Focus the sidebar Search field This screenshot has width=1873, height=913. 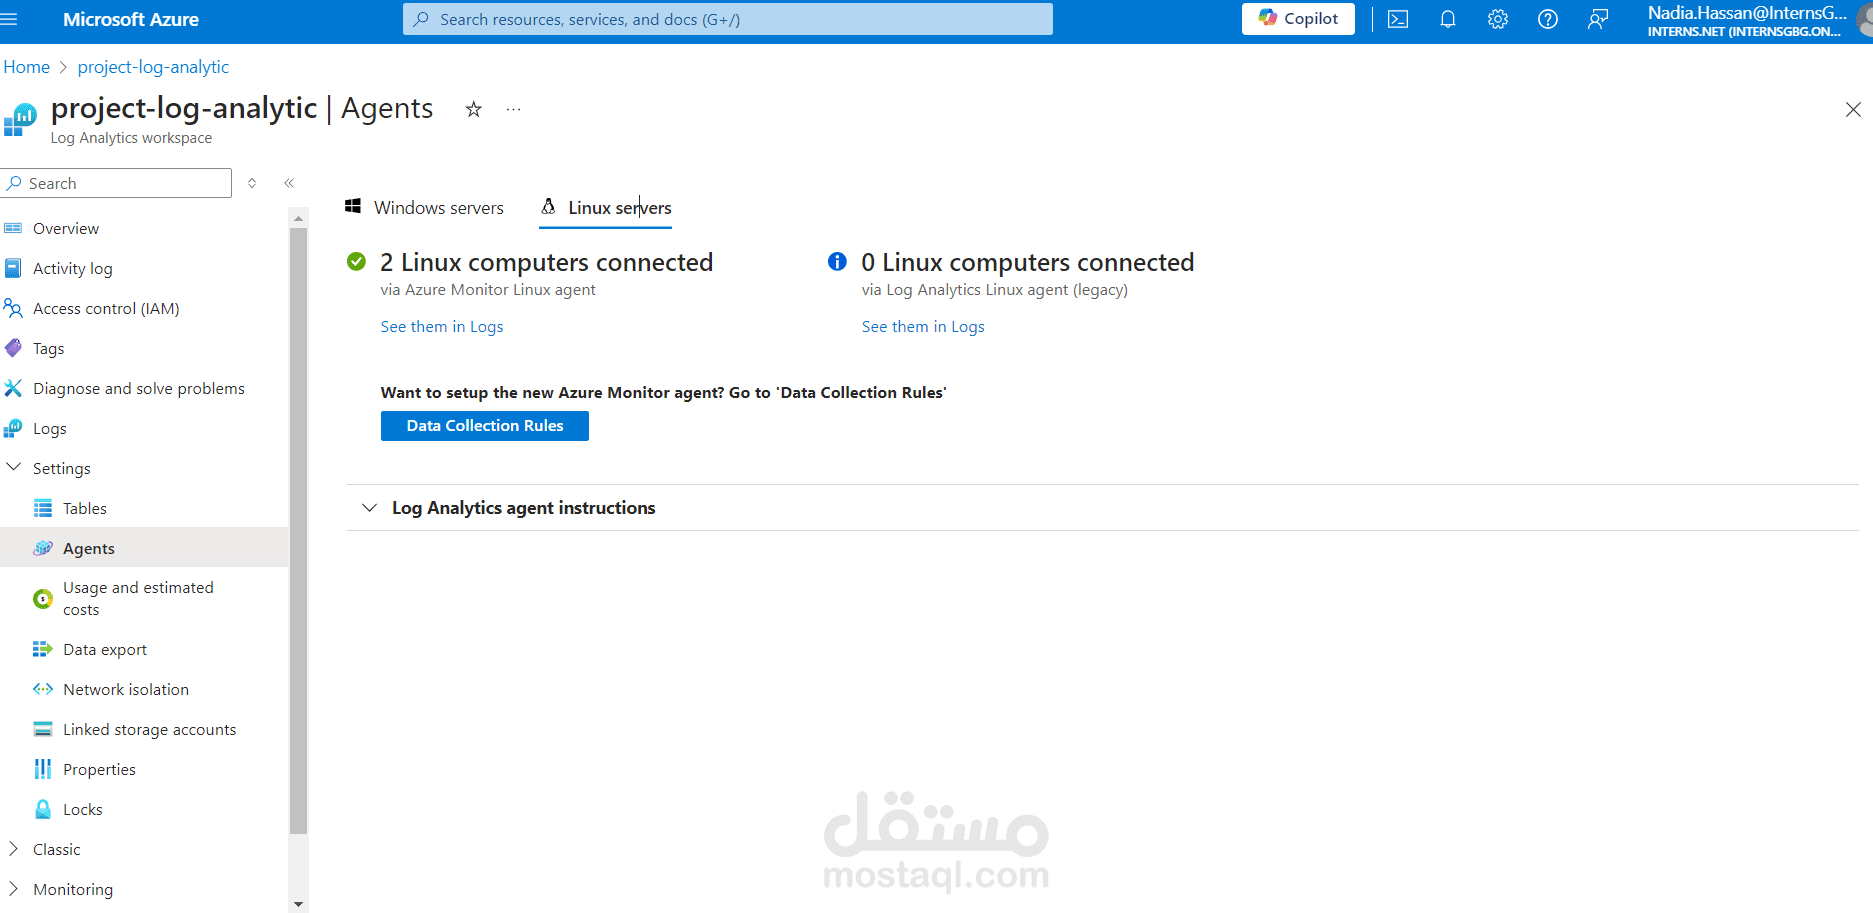click(117, 183)
